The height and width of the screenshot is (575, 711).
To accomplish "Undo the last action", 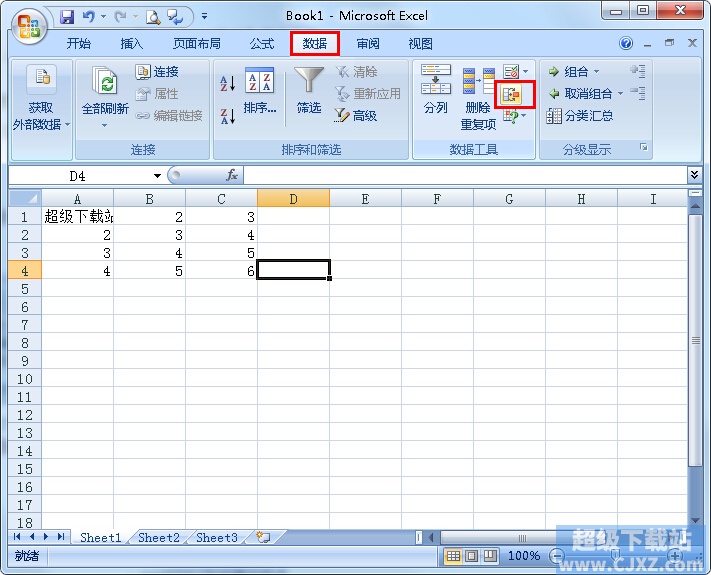I will pyautogui.click(x=88, y=17).
